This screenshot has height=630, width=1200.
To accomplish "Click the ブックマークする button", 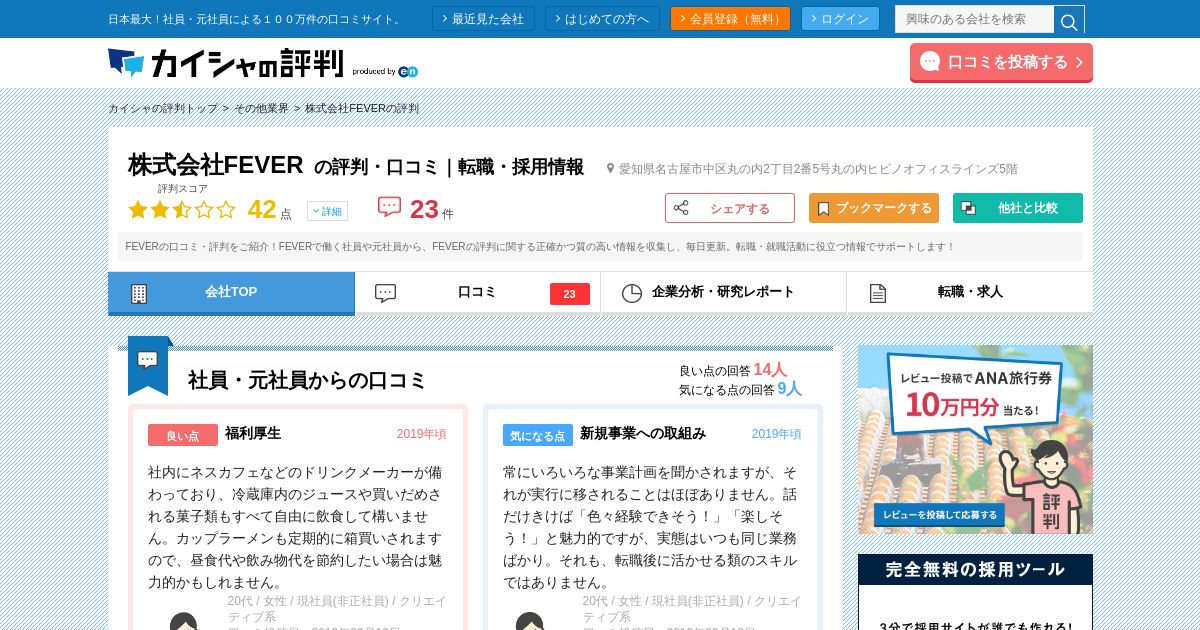I will [x=874, y=208].
